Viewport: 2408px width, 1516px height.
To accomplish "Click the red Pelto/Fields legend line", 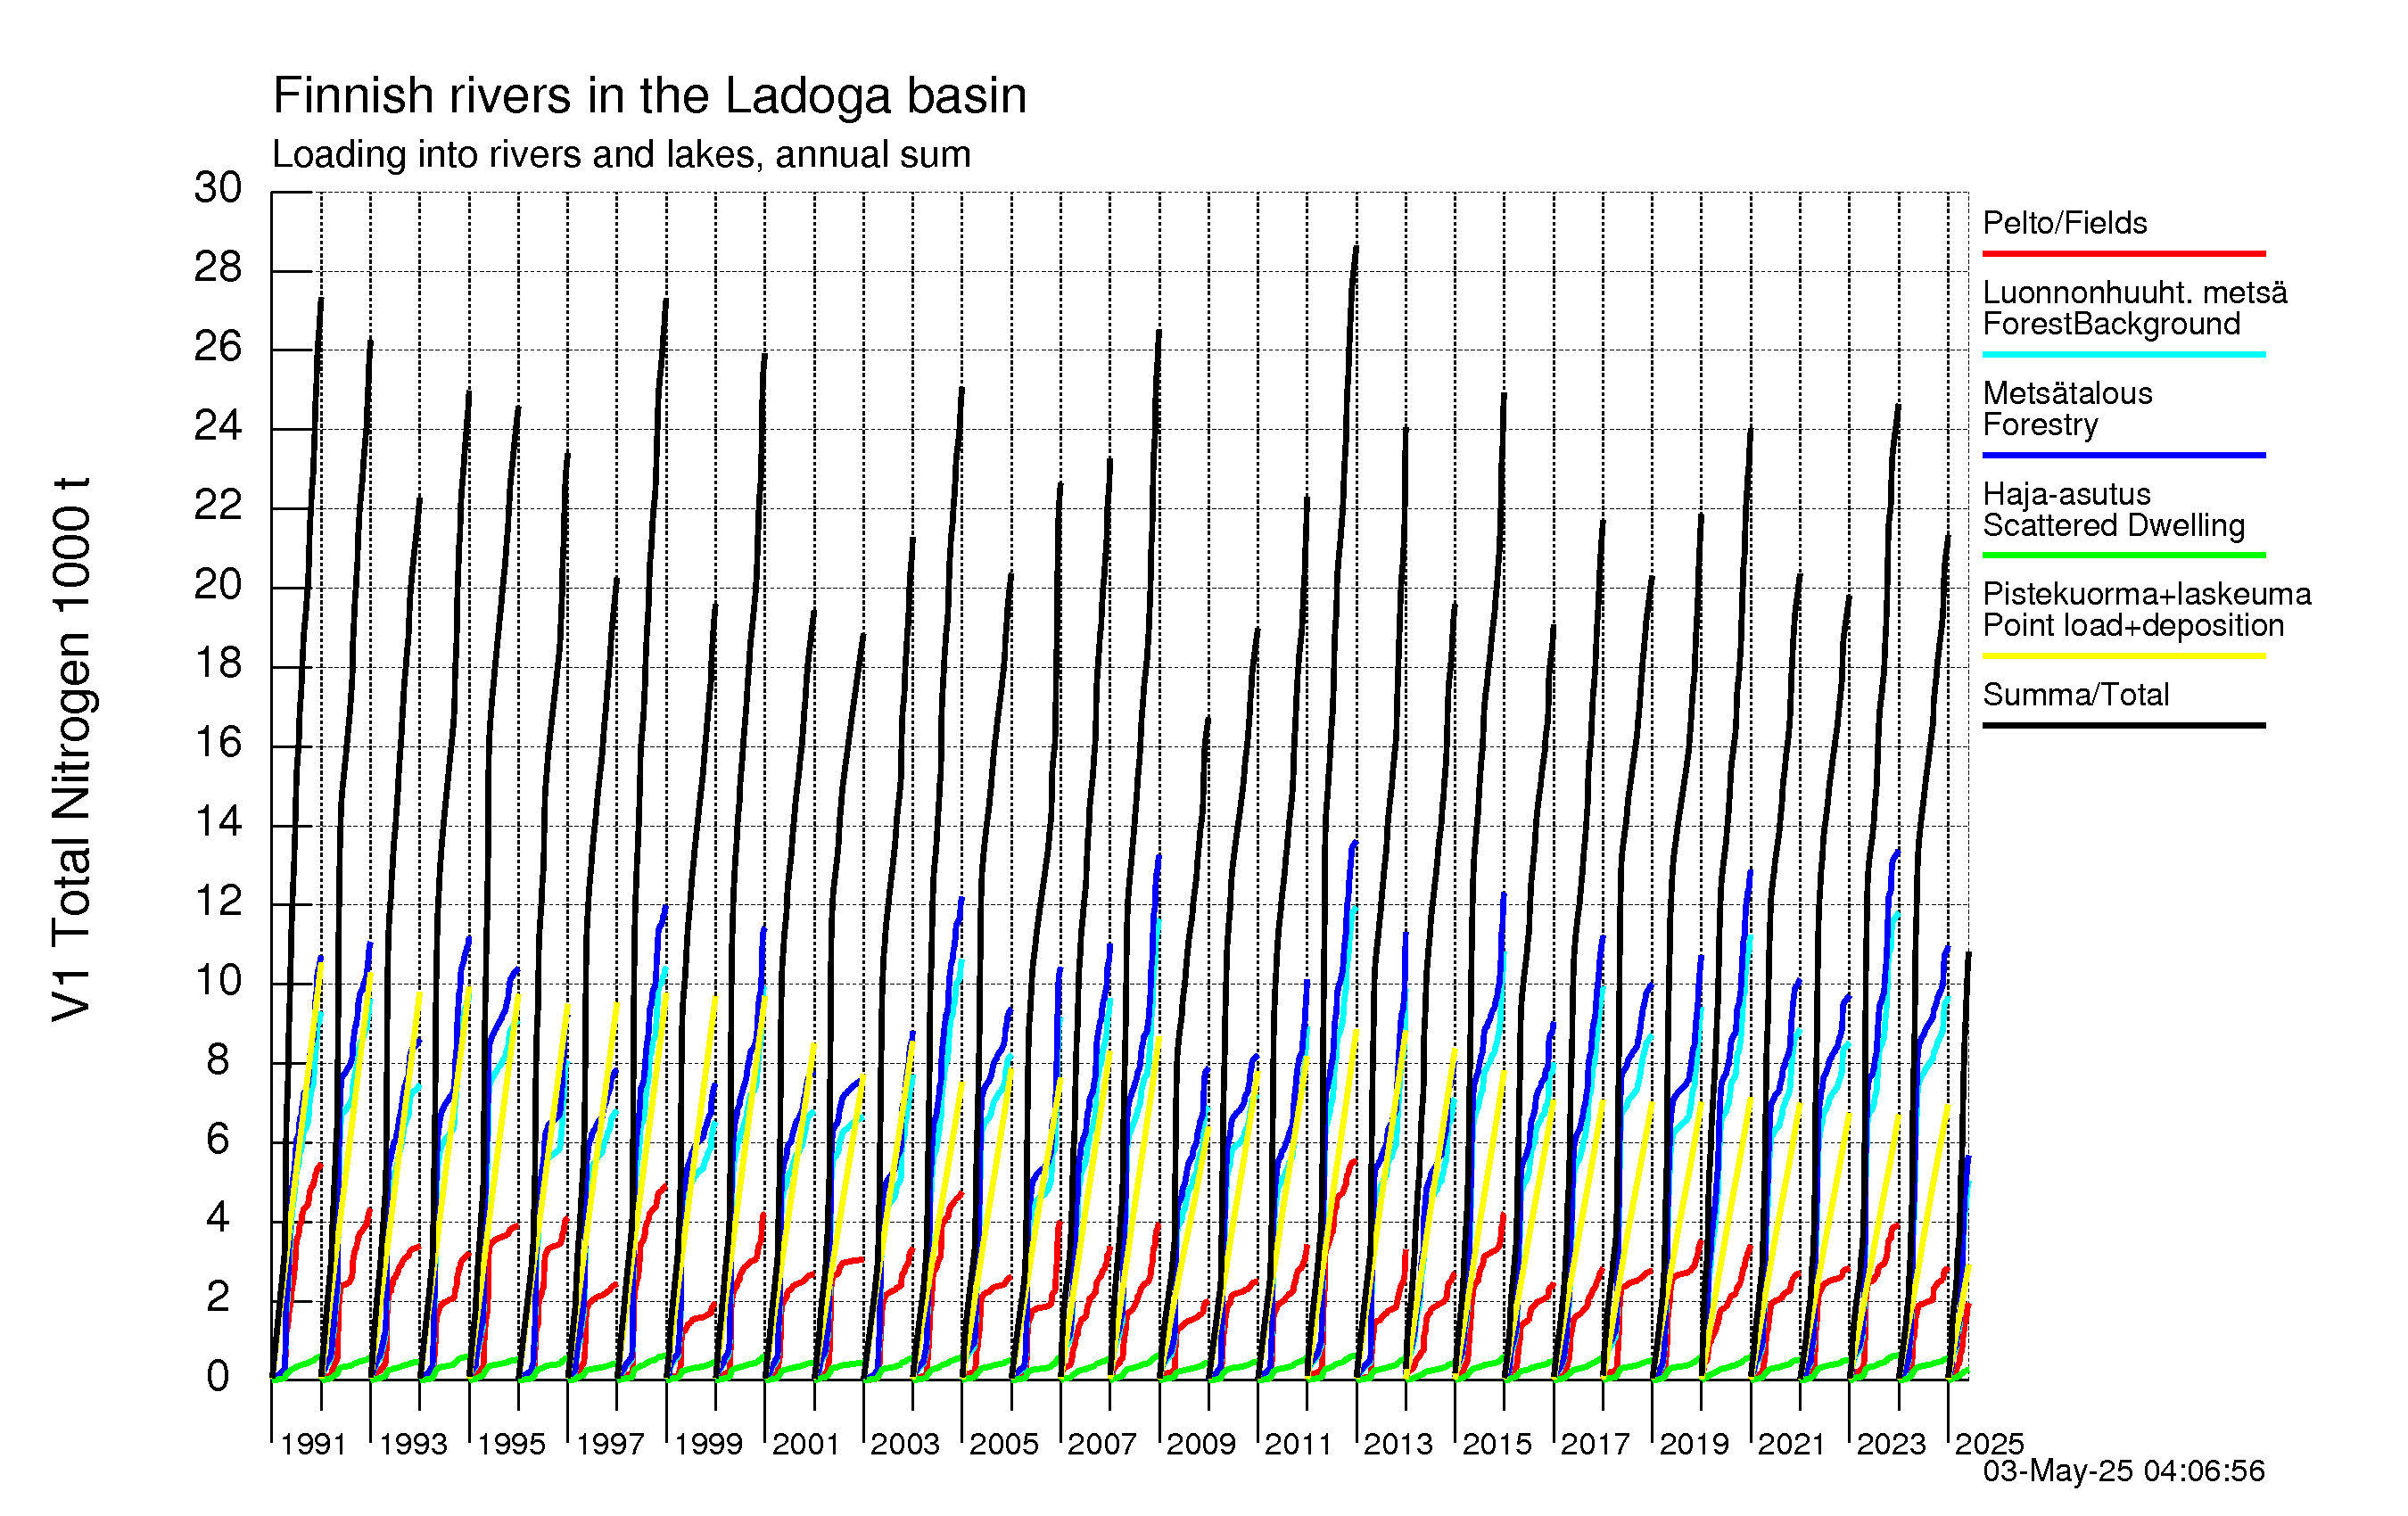I will 2124,254.
